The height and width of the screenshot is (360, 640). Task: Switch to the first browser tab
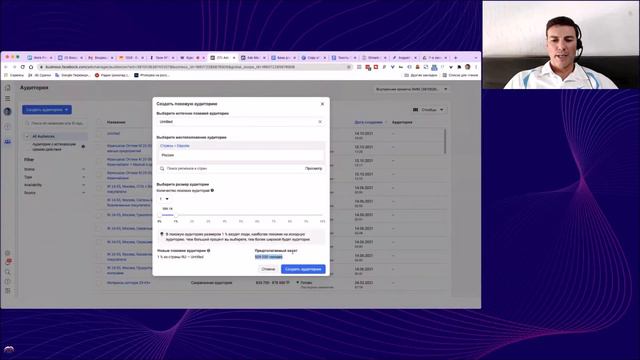point(40,58)
